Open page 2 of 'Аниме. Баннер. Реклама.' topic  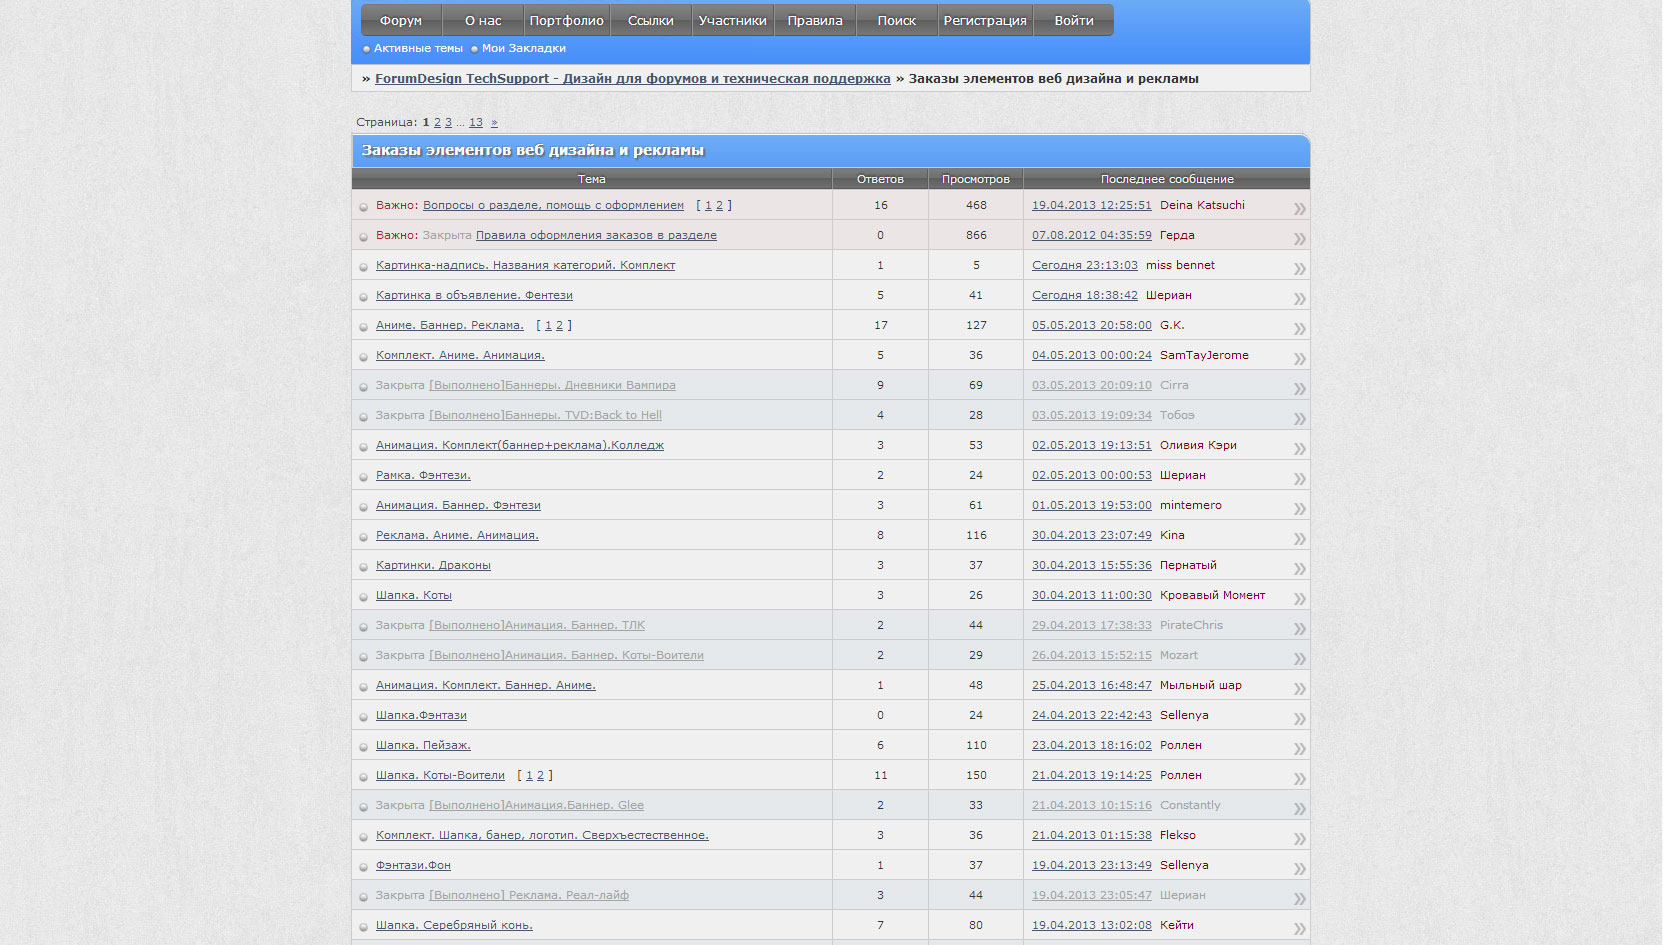click(x=559, y=325)
